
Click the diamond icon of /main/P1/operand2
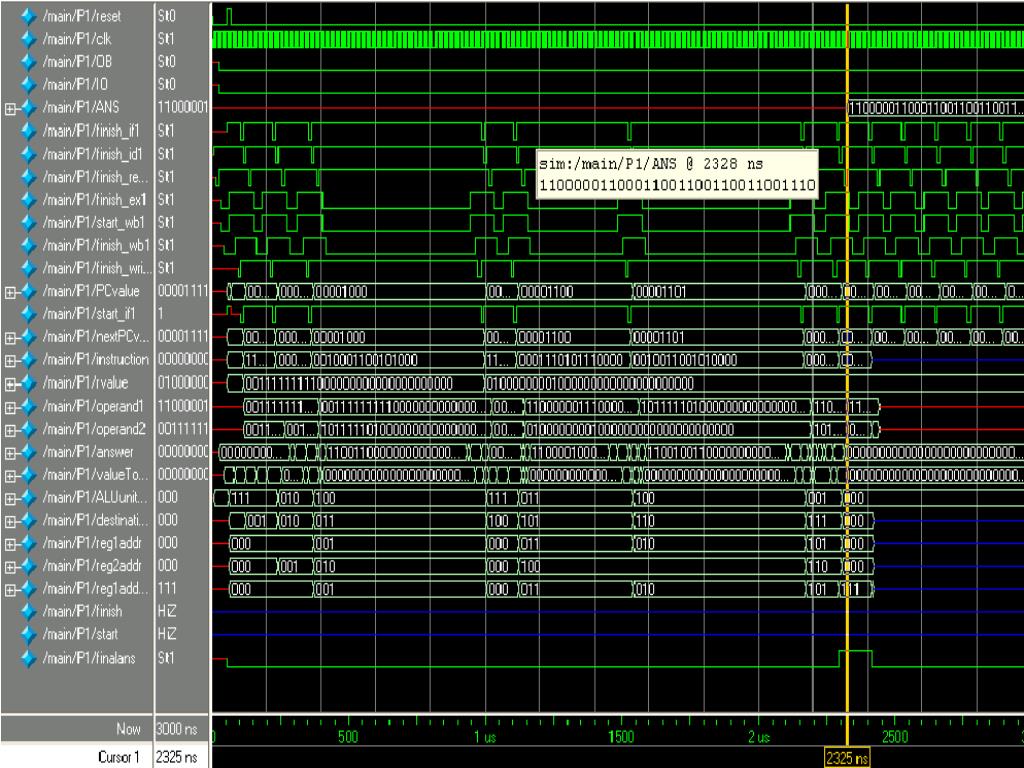(28, 429)
